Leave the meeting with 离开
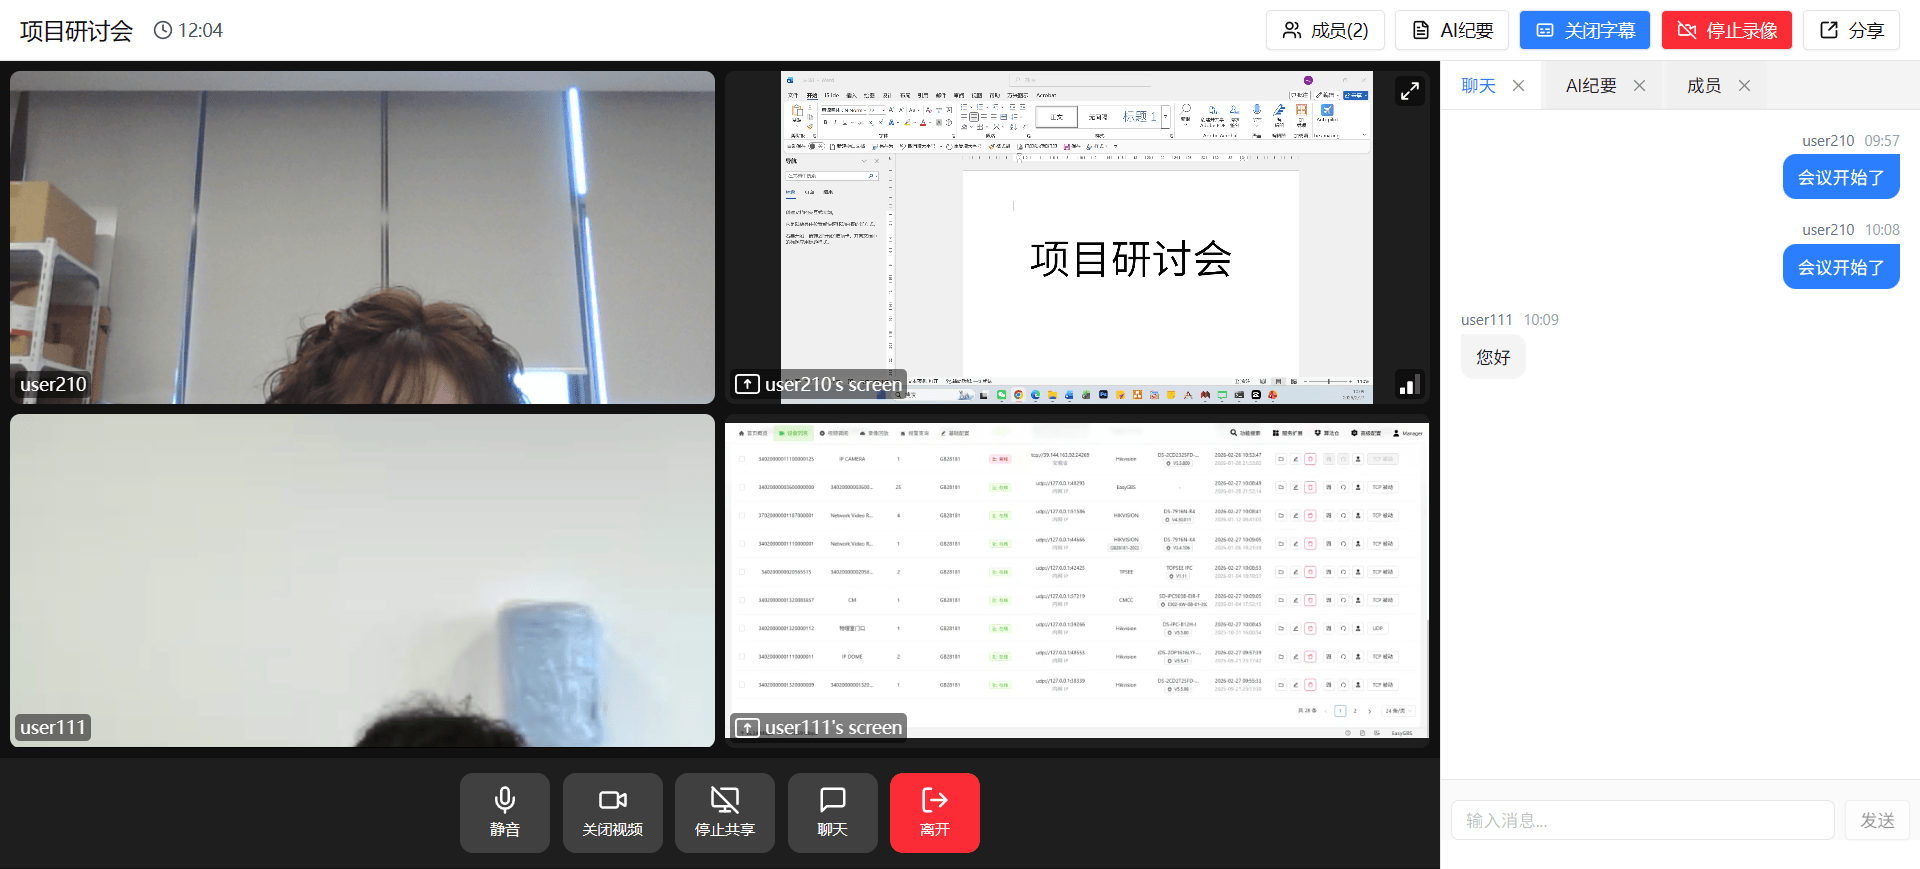1920x869 pixels. (935, 813)
